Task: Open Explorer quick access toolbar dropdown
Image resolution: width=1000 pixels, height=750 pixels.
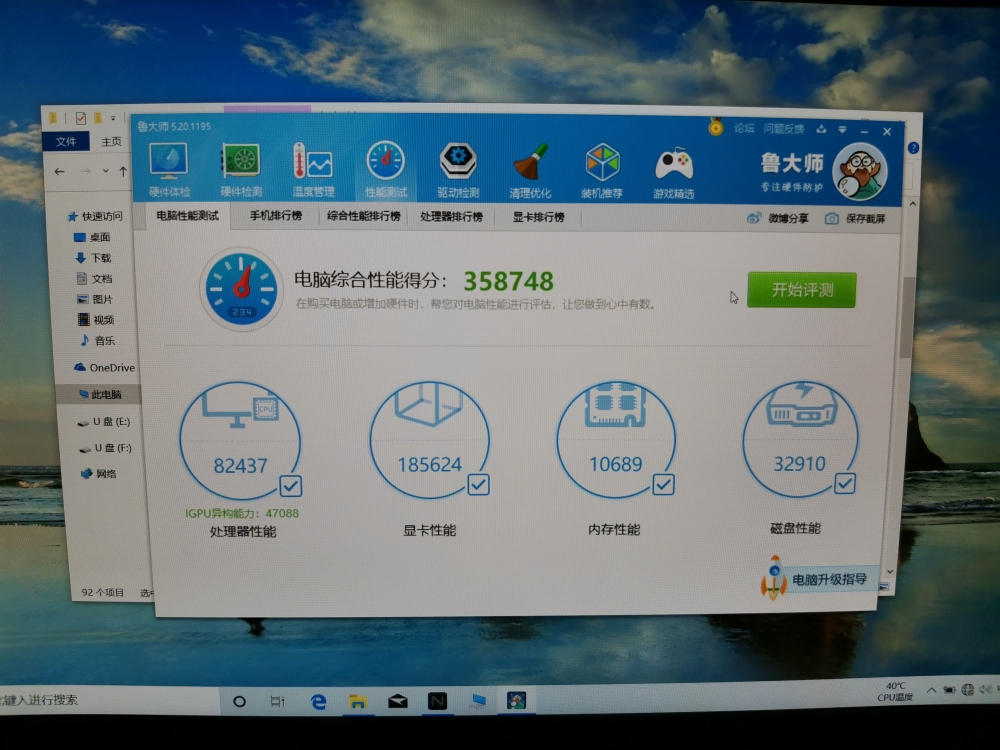Action: pos(113,118)
